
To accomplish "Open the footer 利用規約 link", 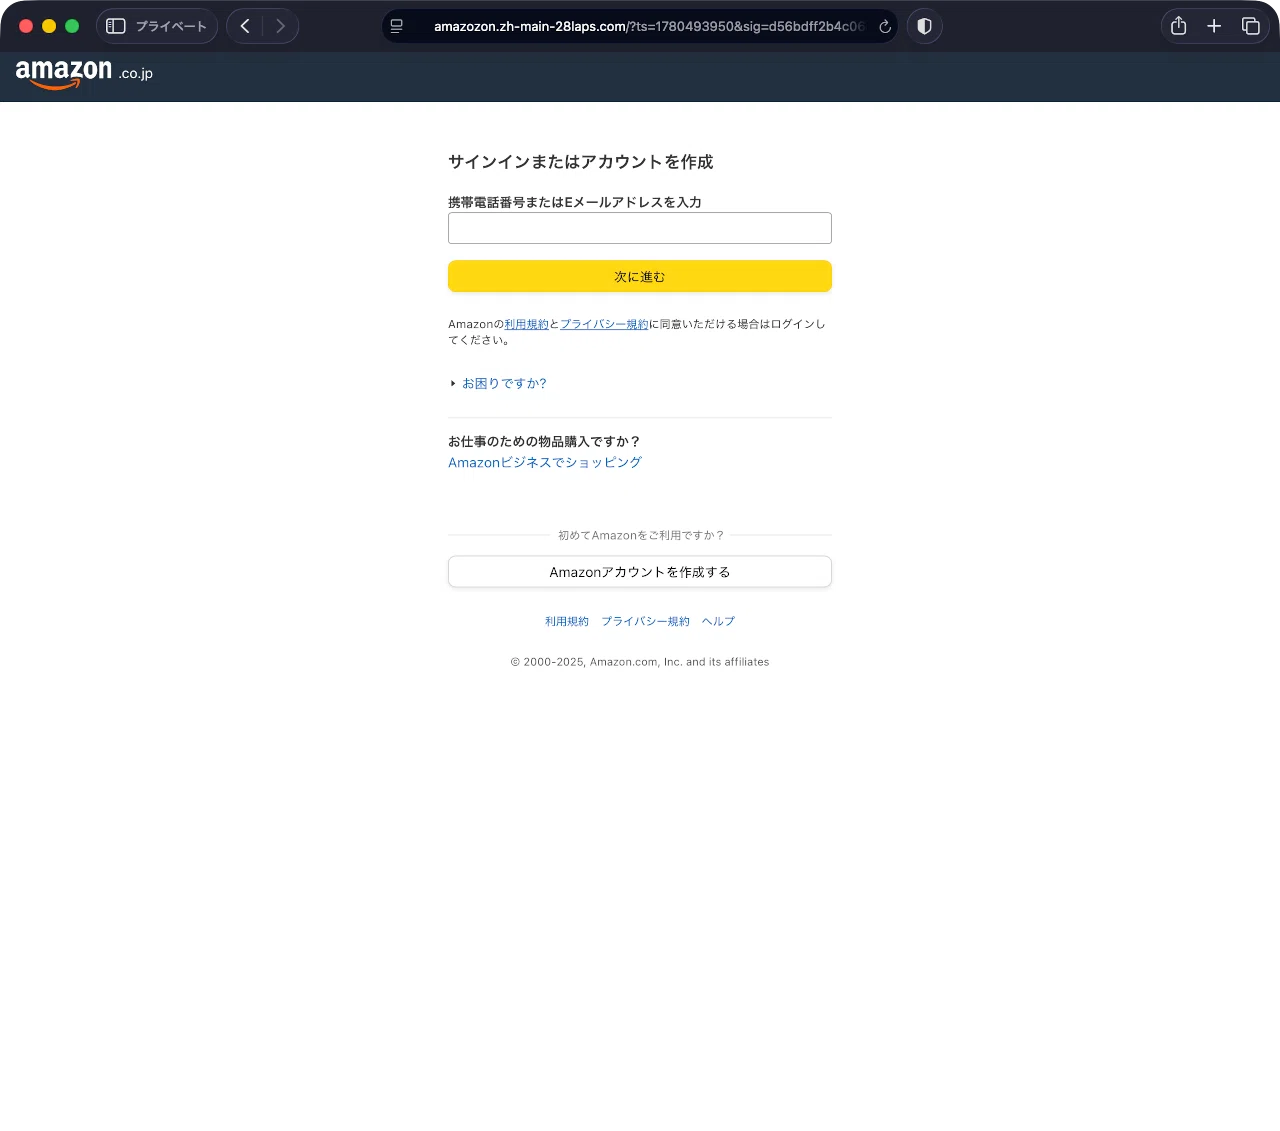I will coord(567,621).
